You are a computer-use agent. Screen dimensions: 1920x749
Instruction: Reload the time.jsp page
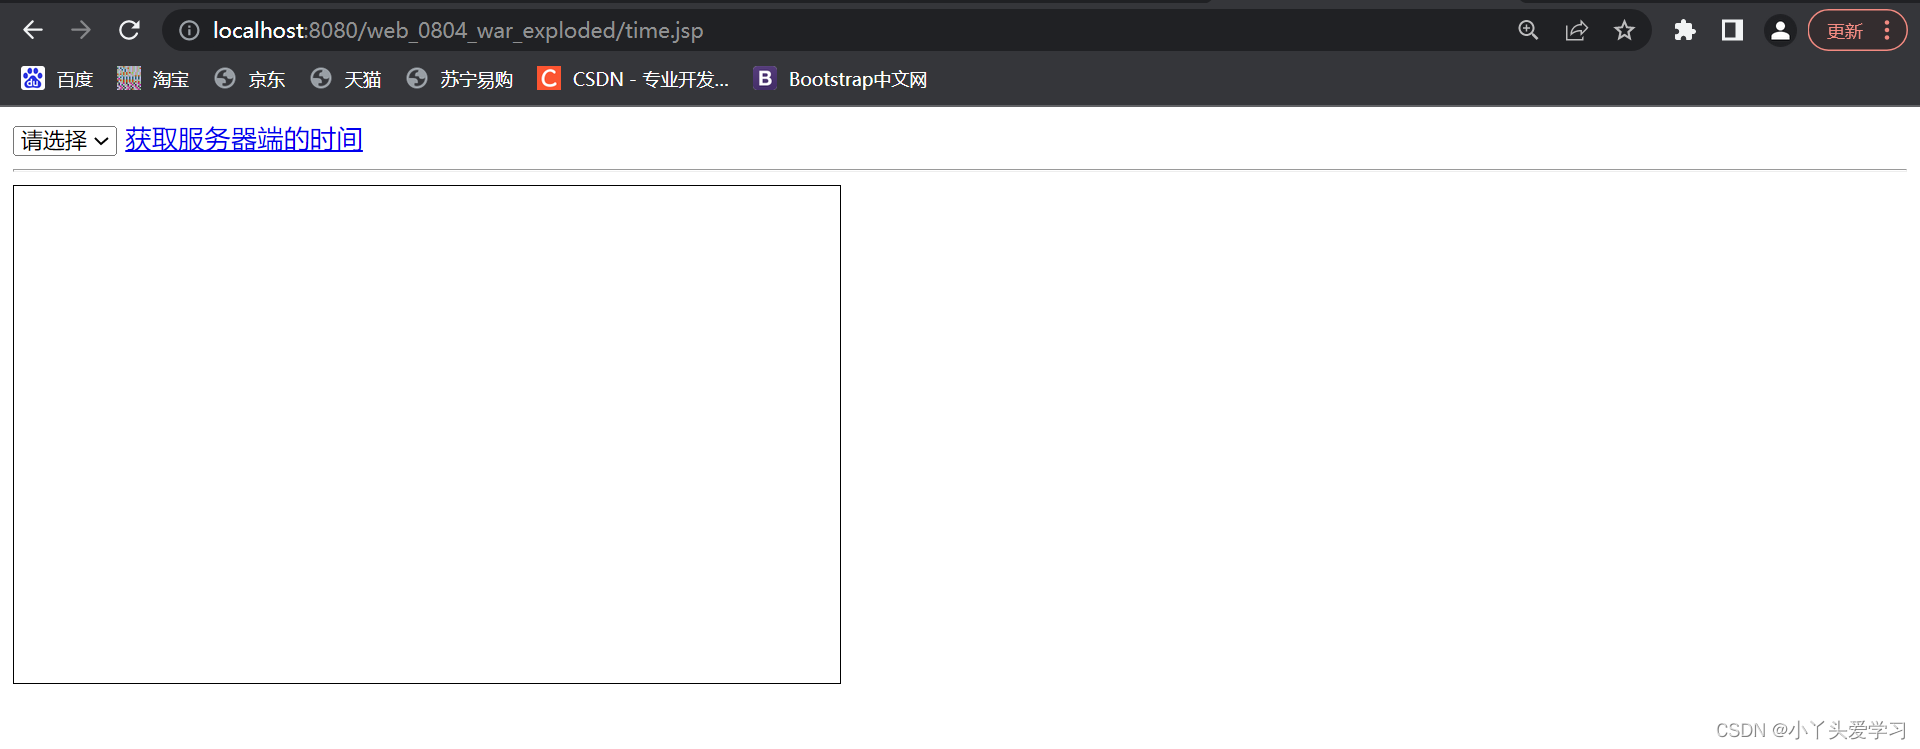point(129,30)
